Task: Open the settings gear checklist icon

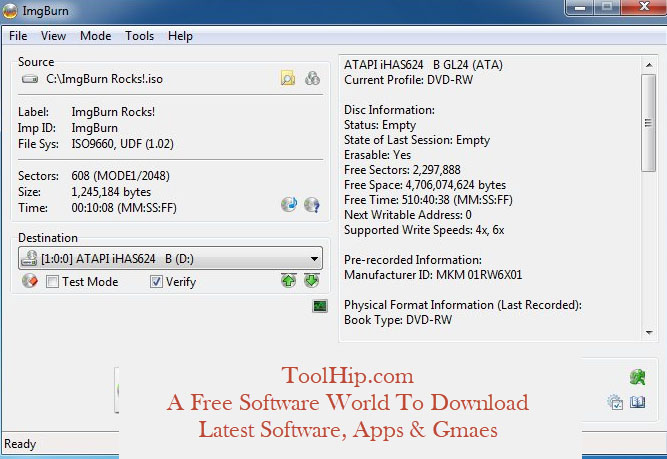Action: click(x=615, y=402)
